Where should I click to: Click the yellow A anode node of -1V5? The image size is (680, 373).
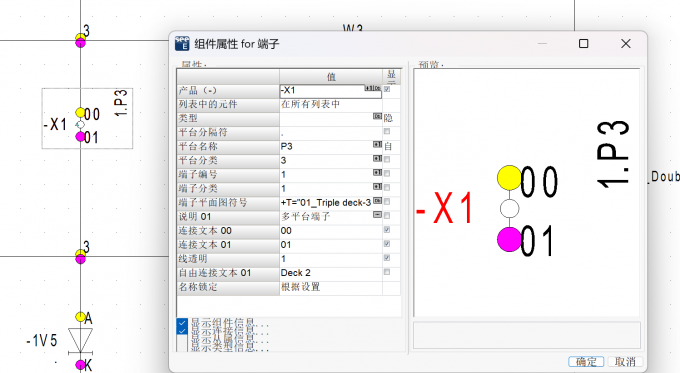[x=80, y=317]
